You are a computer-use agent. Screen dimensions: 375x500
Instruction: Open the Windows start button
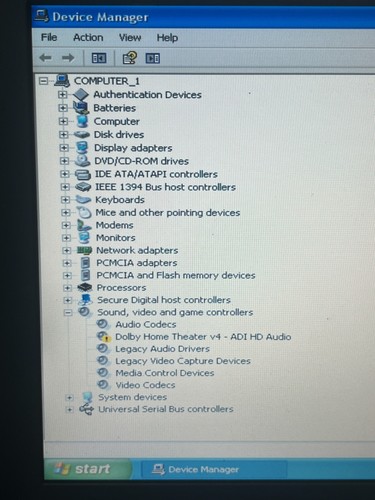click(87, 469)
